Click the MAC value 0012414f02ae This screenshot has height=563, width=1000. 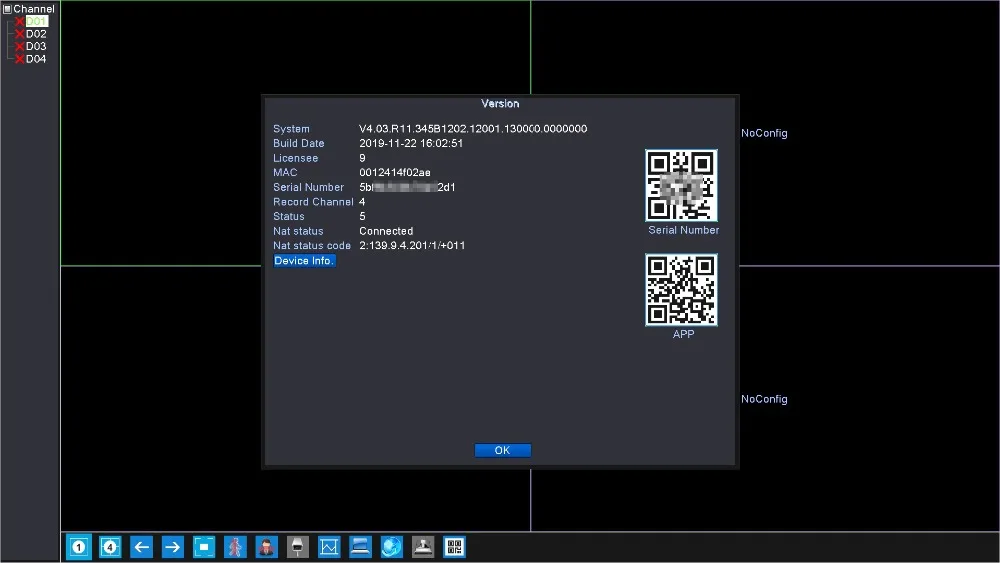[395, 173]
